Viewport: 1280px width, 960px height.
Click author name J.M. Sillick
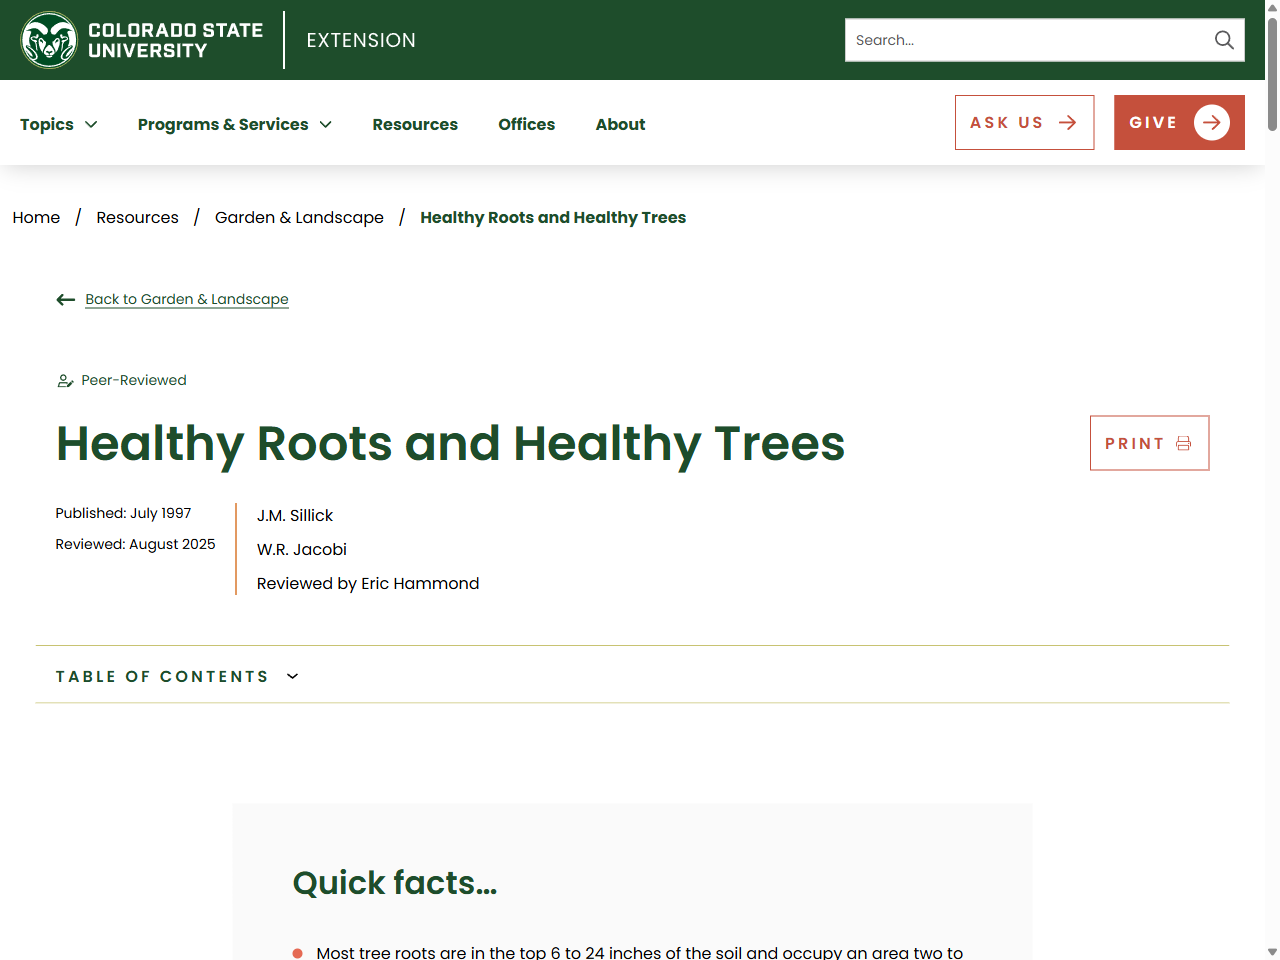295,516
